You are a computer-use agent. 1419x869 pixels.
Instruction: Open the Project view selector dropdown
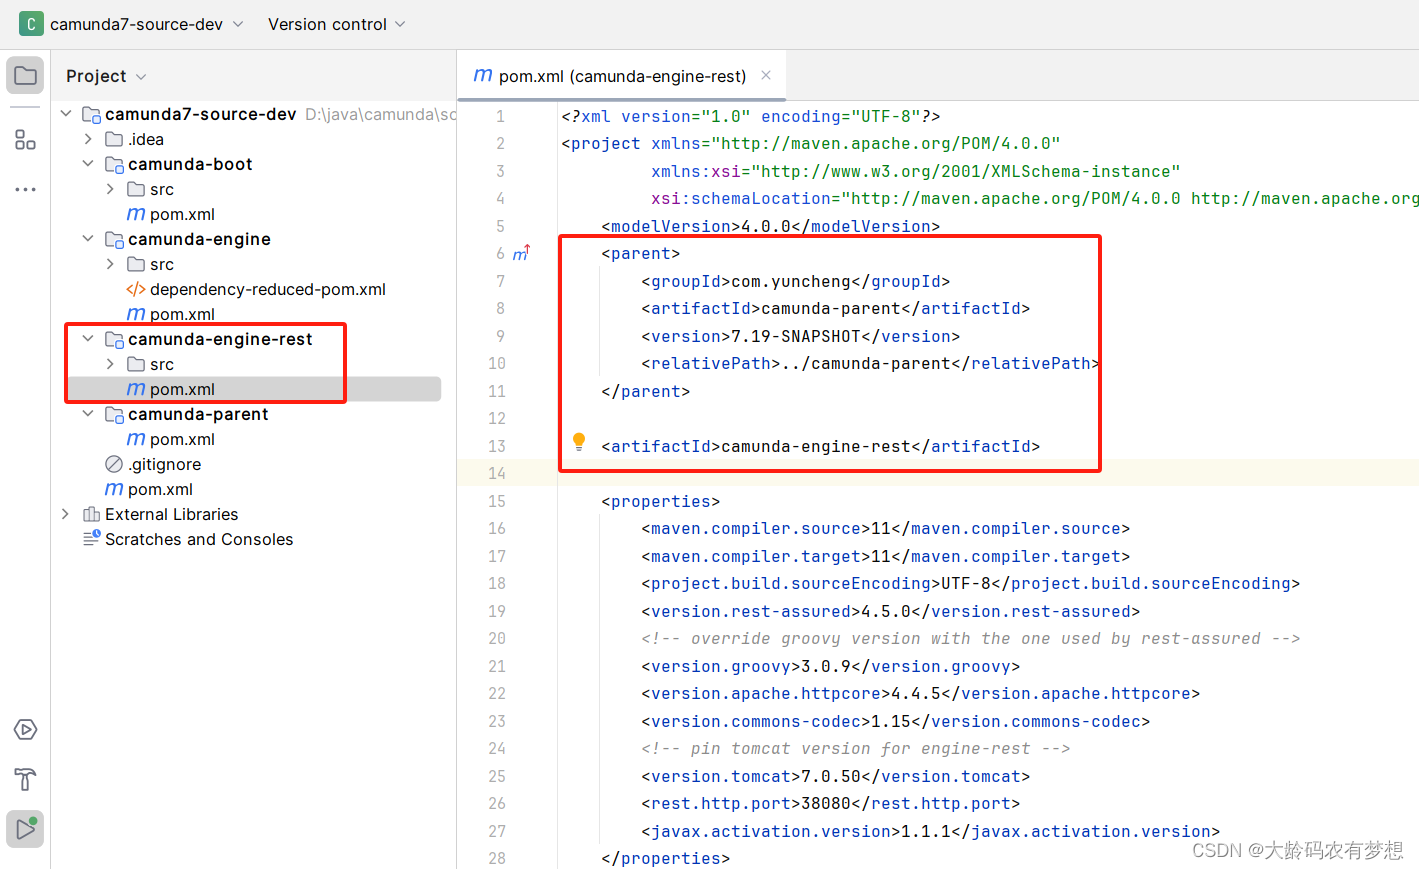[x=106, y=76]
